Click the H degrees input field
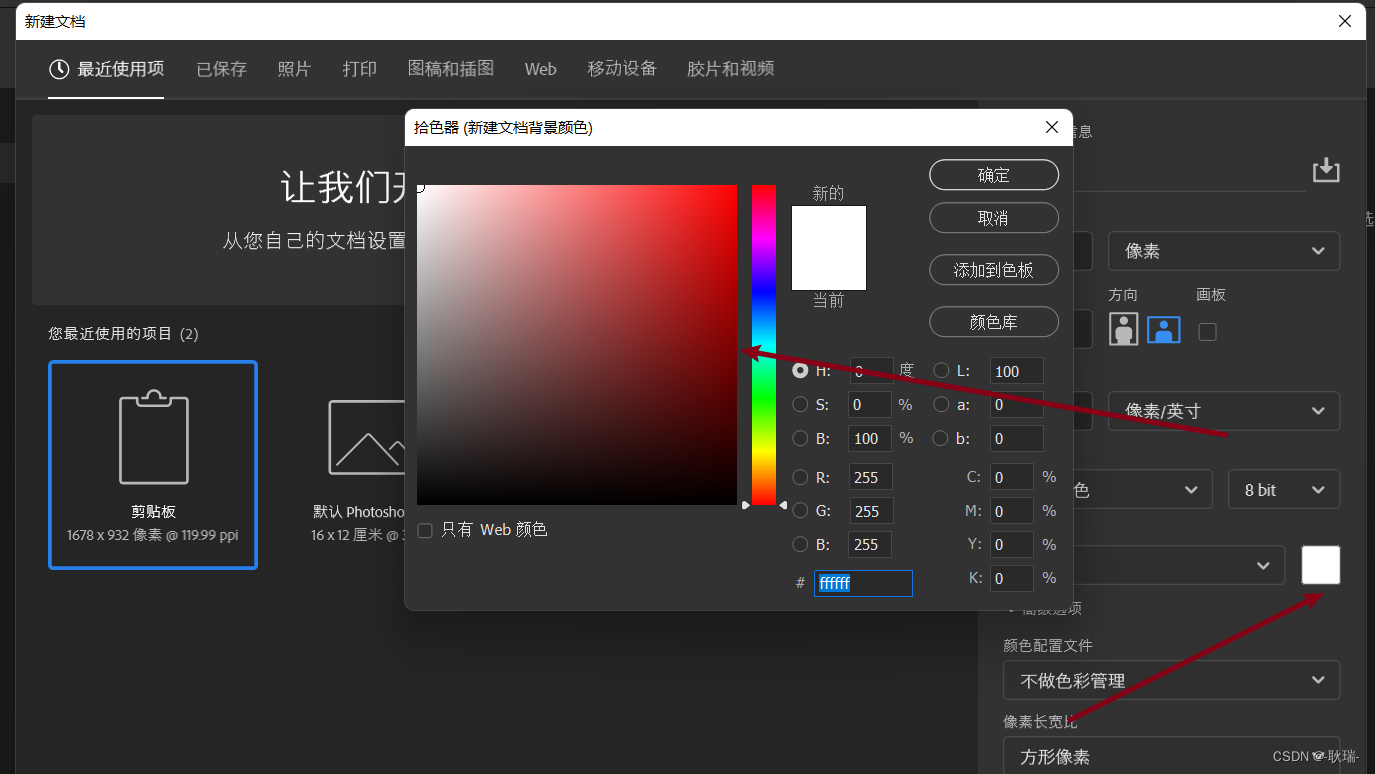The image size is (1375, 774). pos(871,370)
